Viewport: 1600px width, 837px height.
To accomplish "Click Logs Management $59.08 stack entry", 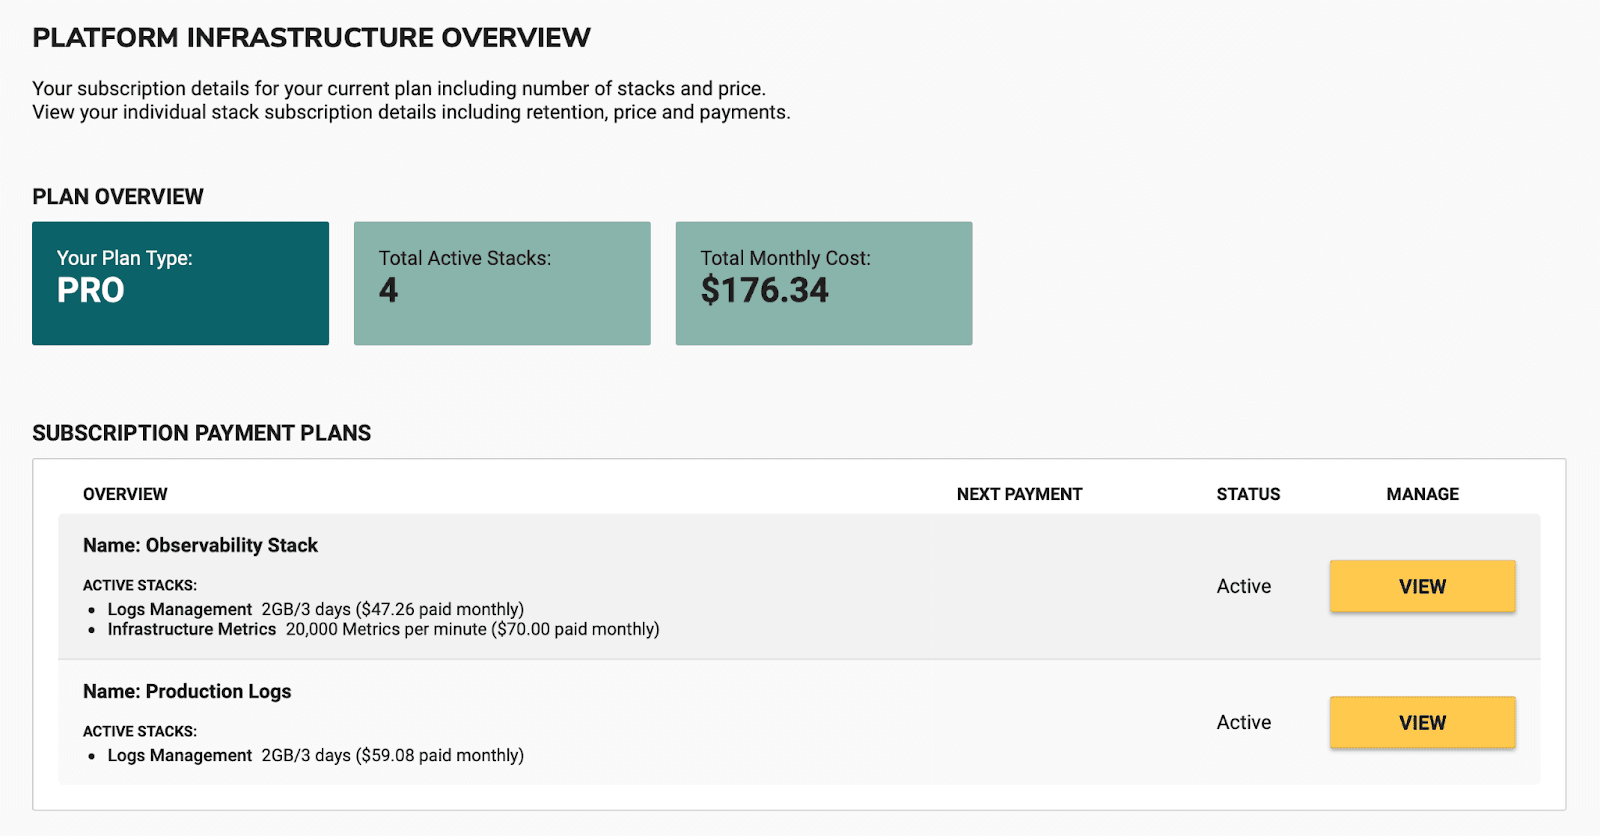I will point(315,755).
